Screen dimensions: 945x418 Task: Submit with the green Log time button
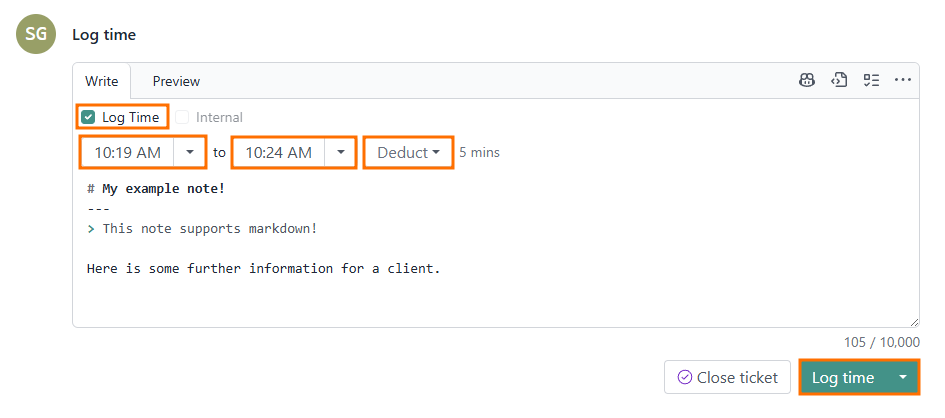(843, 377)
